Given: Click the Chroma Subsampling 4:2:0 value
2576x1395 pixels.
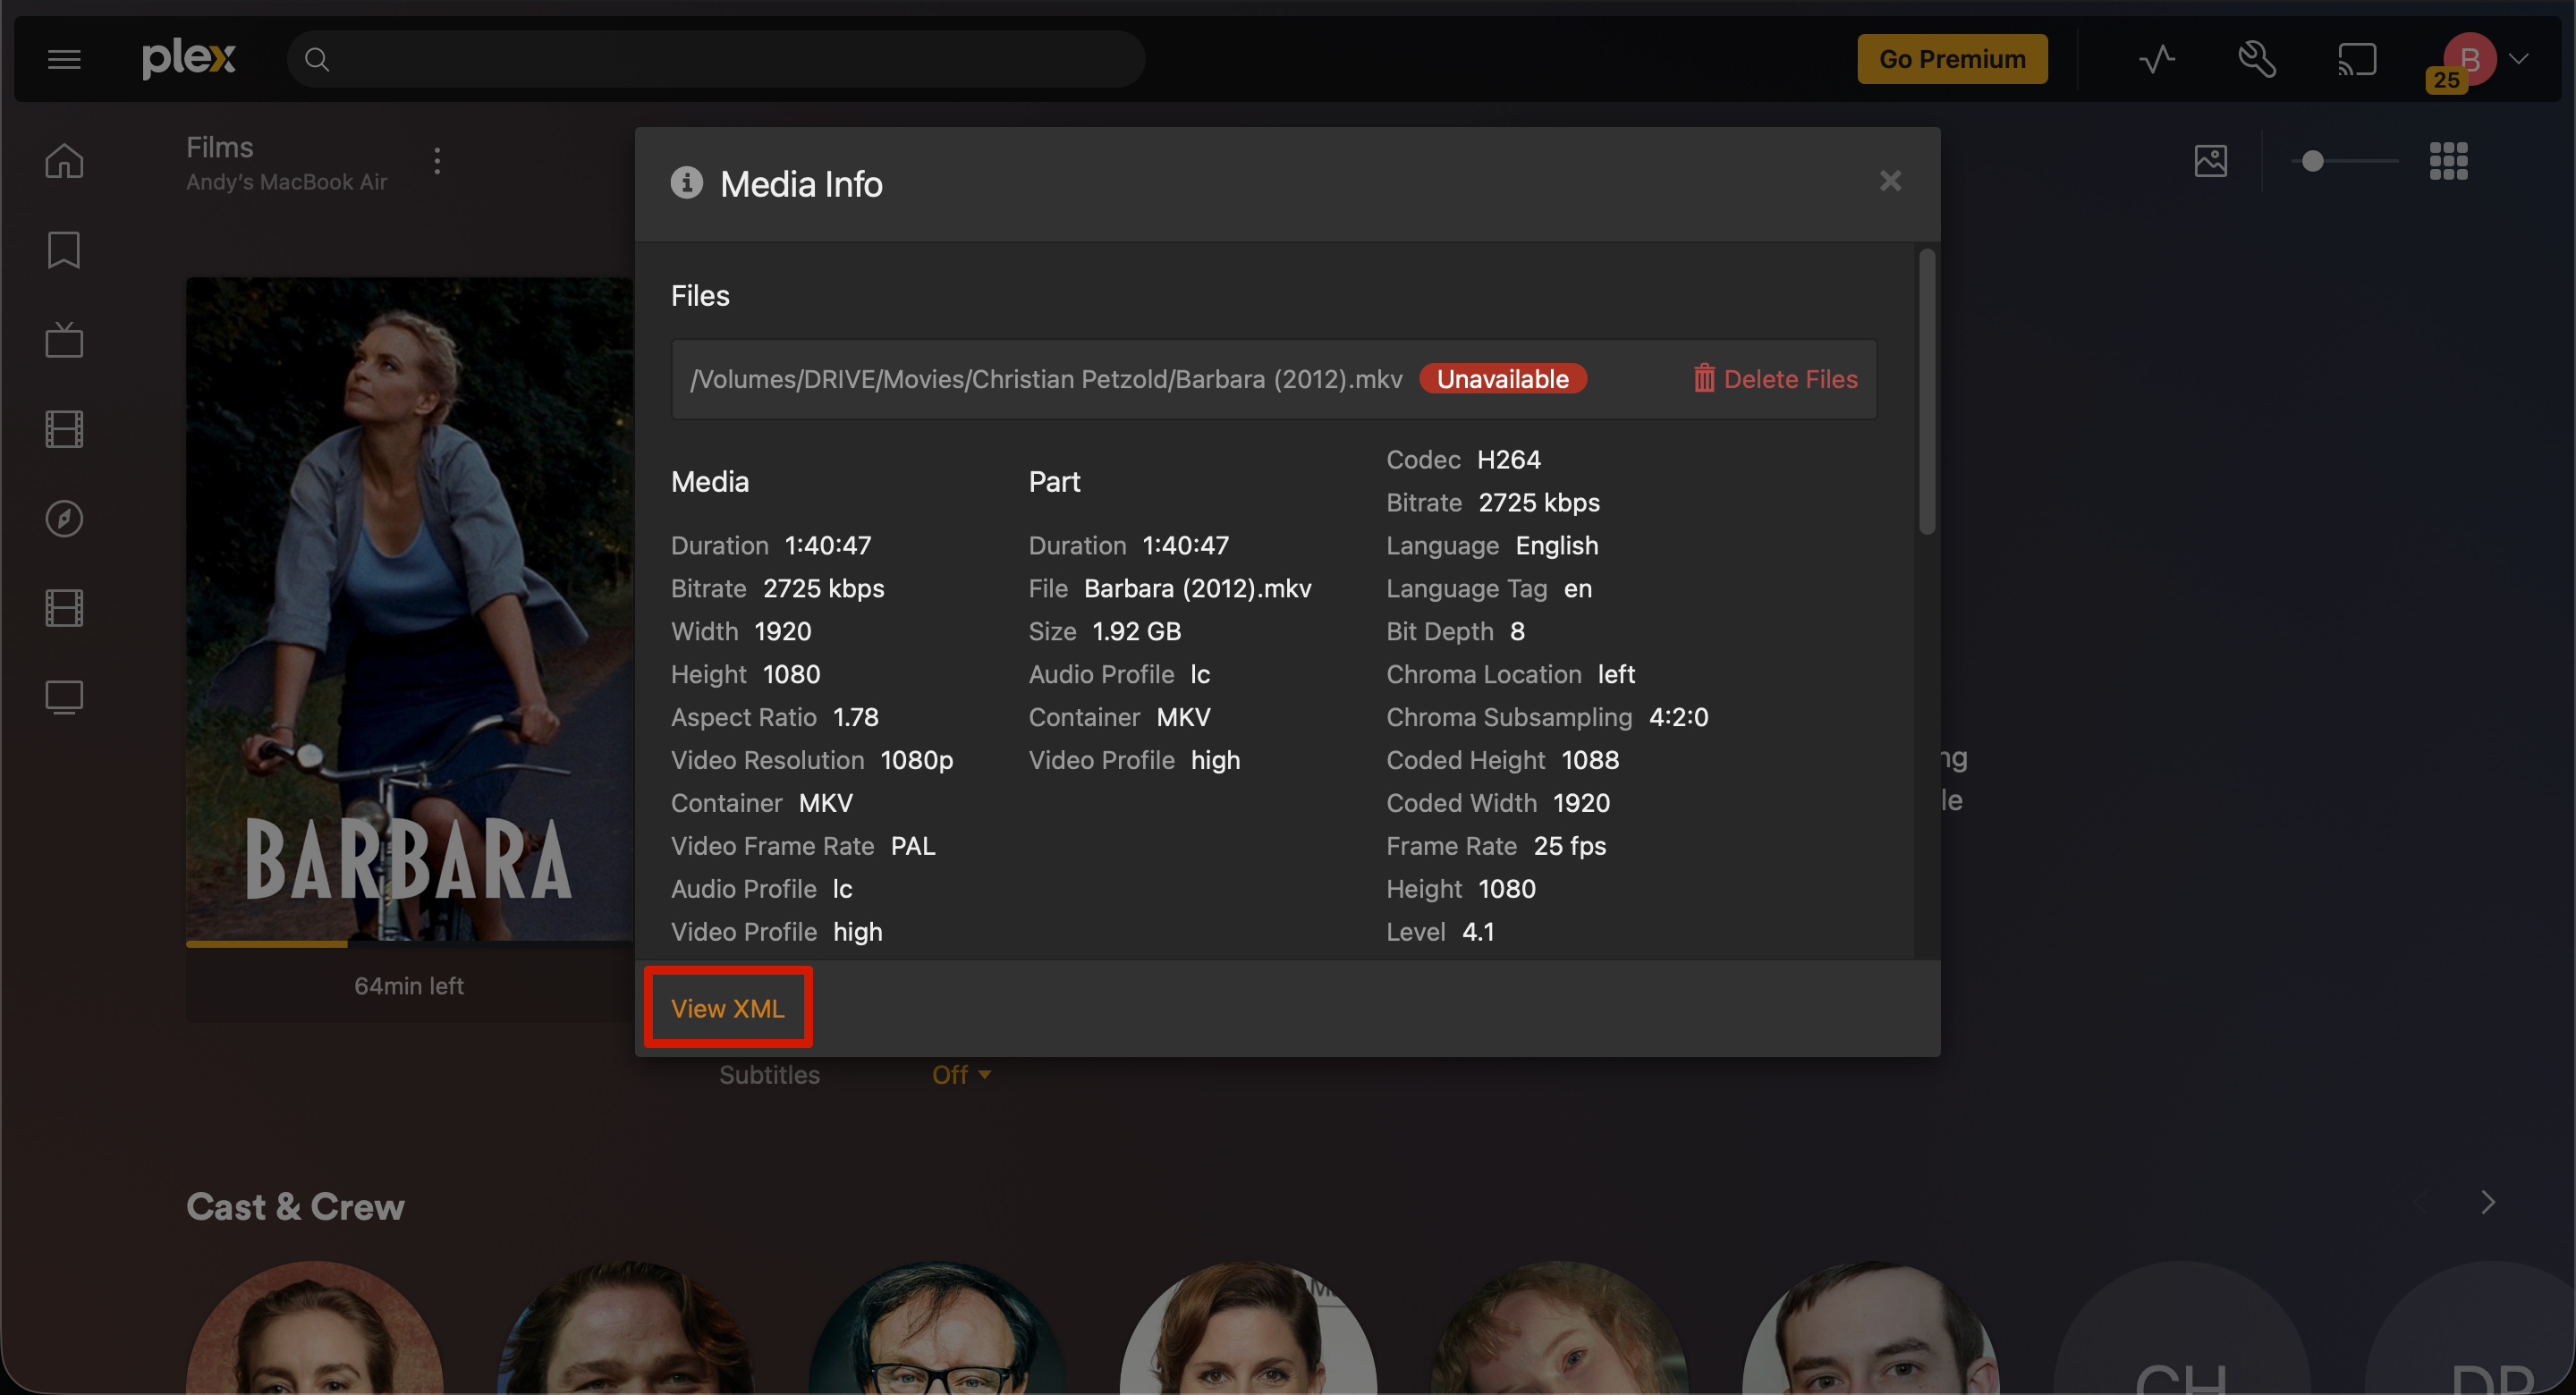Looking at the screenshot, I should (x=1678, y=717).
